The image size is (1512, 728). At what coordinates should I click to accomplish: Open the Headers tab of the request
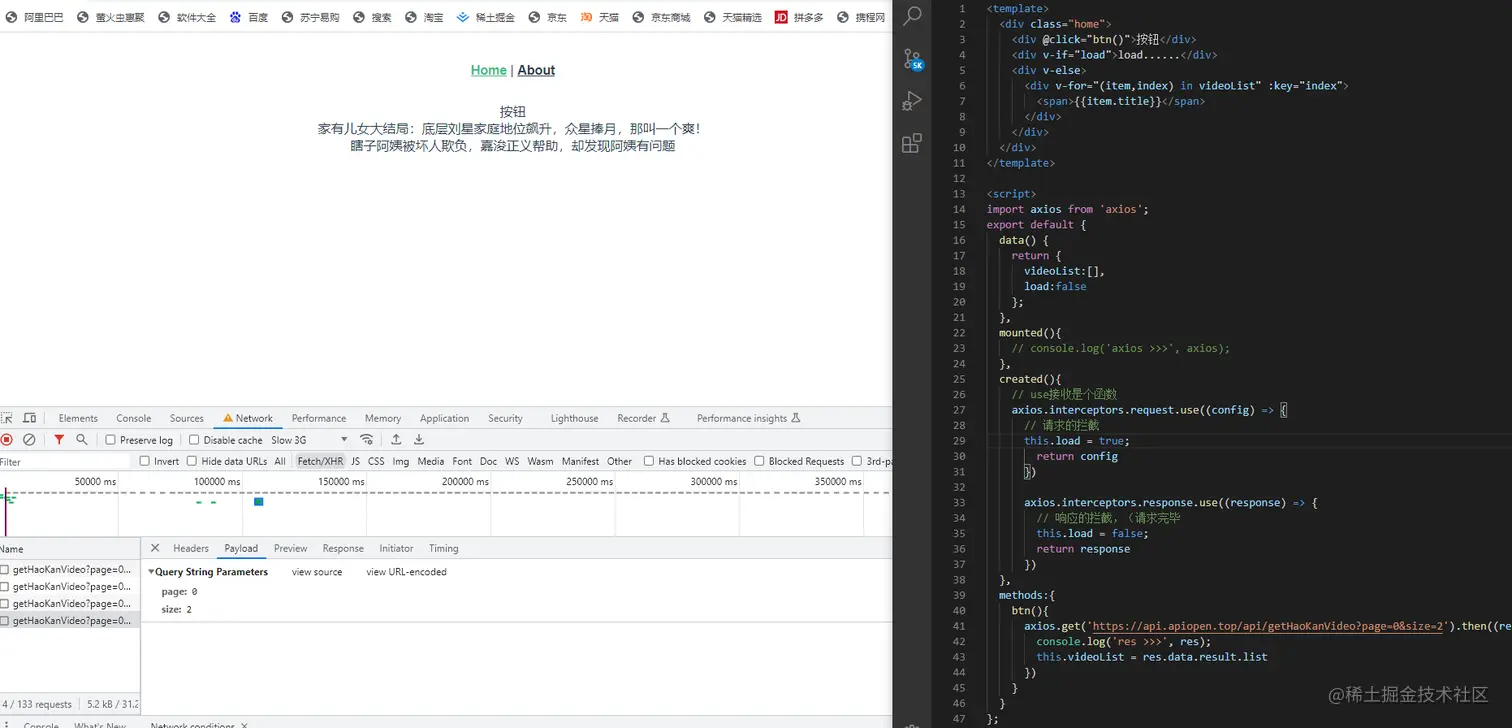tap(191, 548)
